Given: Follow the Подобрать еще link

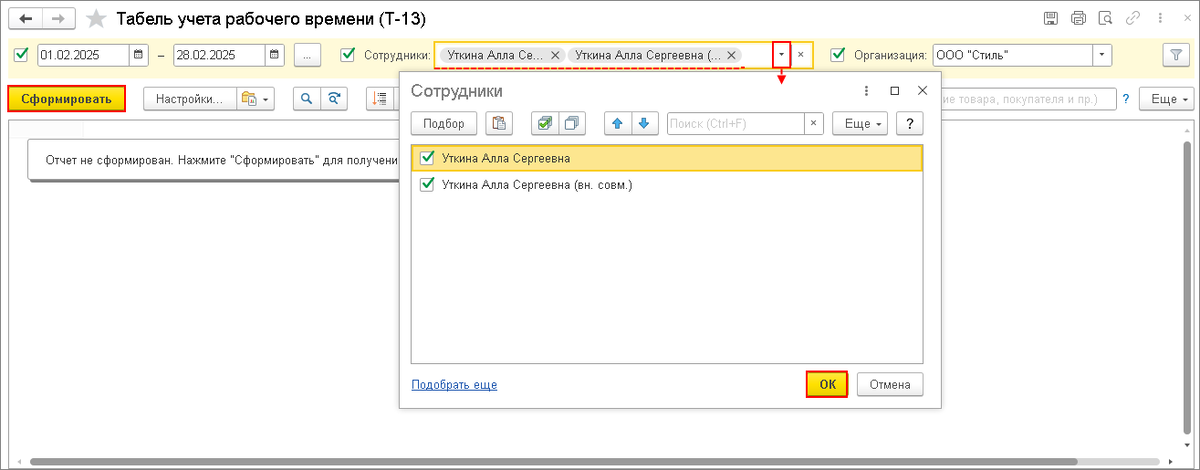Looking at the screenshot, I should coord(454,384).
